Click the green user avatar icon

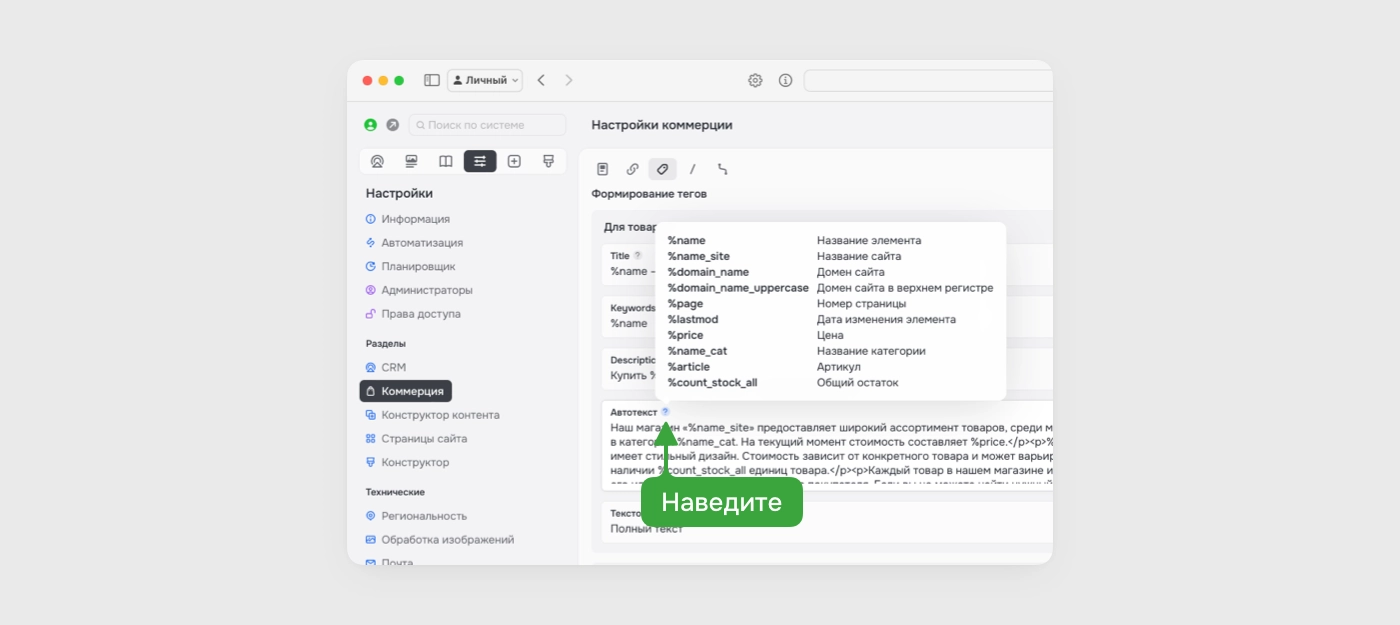370,125
